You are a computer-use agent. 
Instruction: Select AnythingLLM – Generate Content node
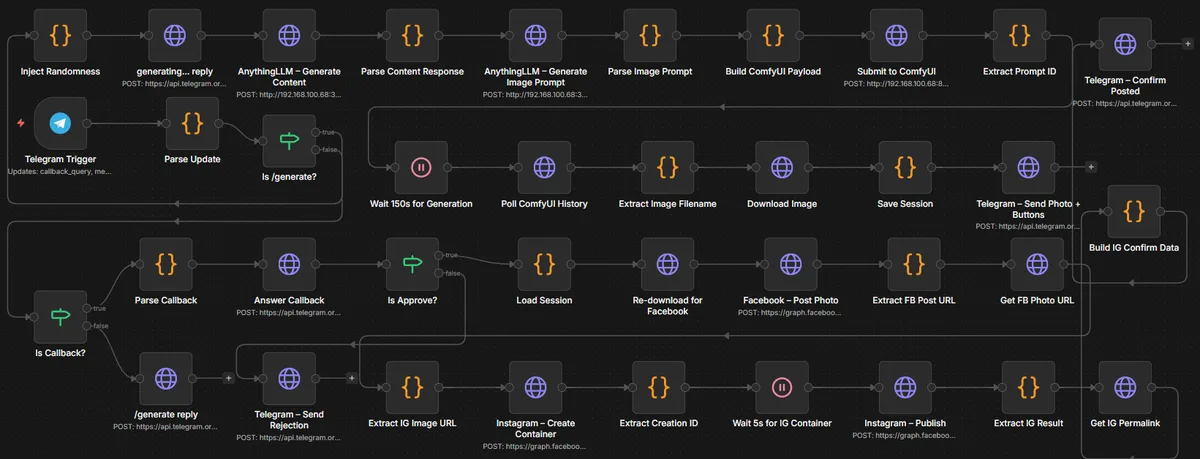point(289,35)
